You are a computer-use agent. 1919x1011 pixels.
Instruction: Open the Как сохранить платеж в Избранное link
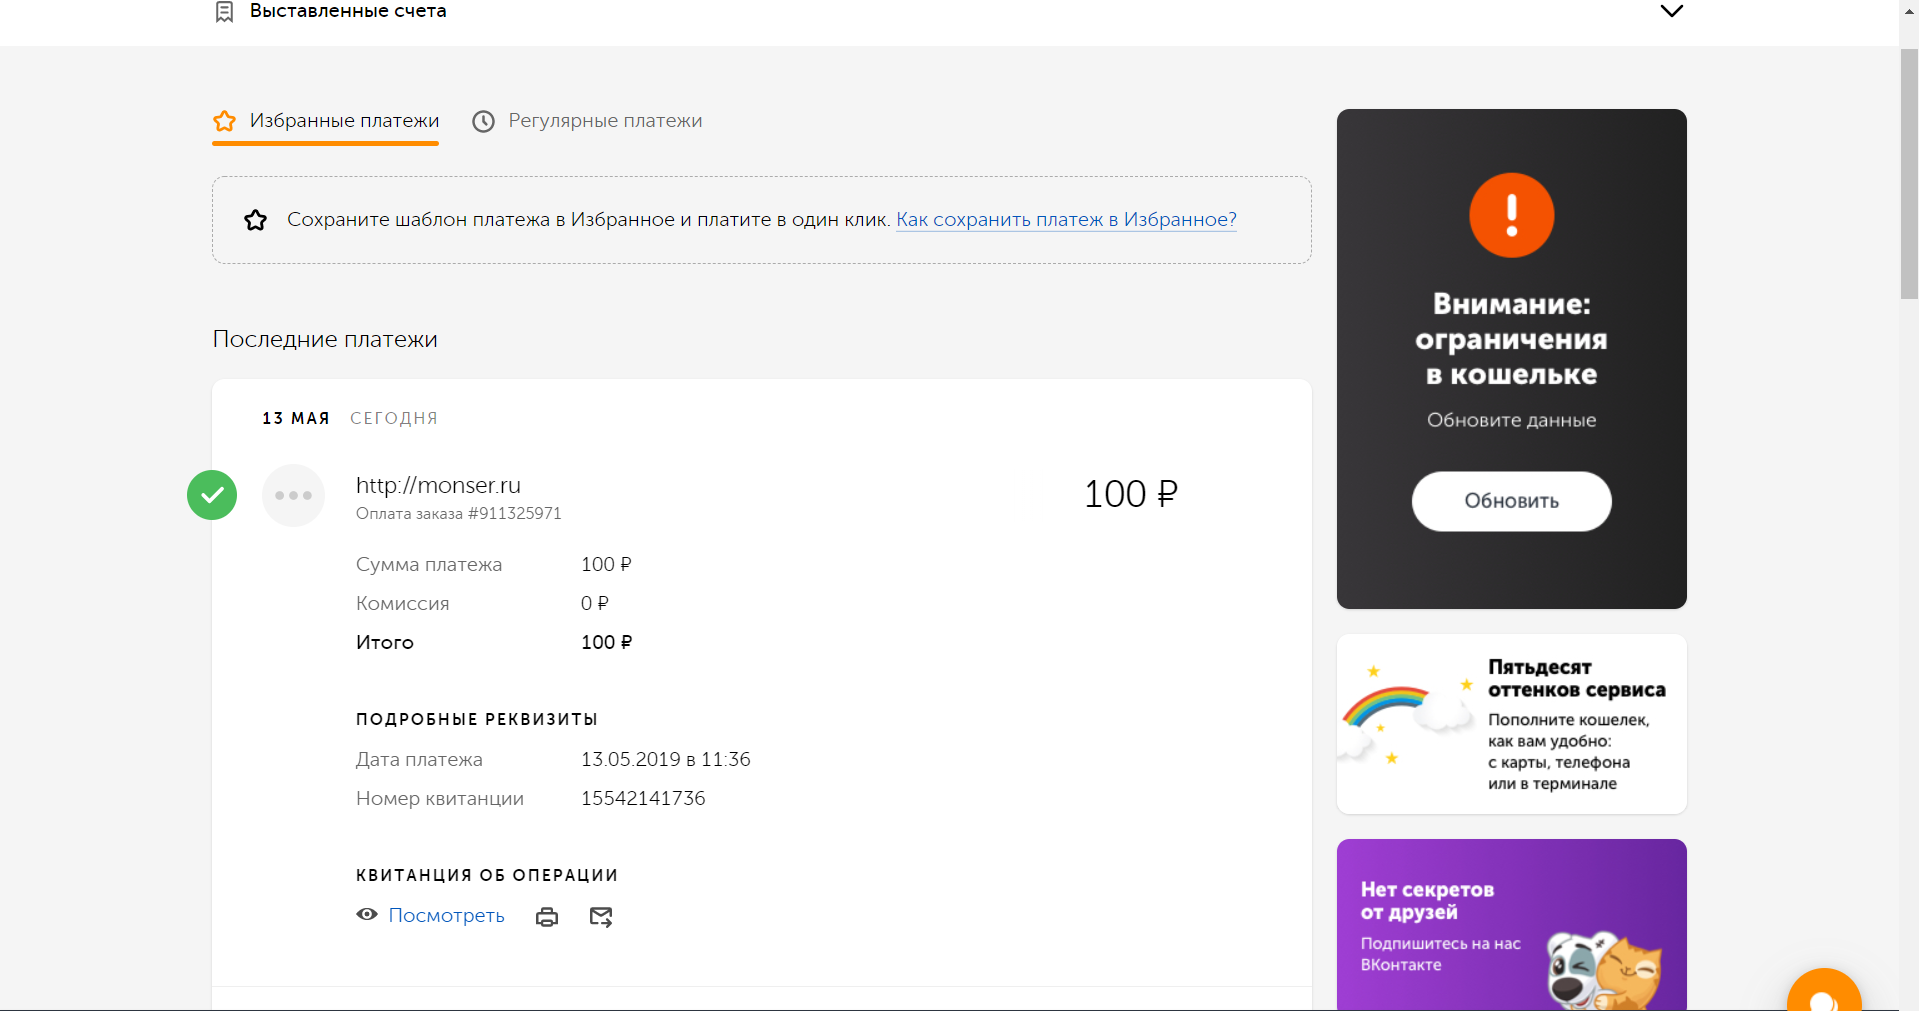[x=1066, y=220]
